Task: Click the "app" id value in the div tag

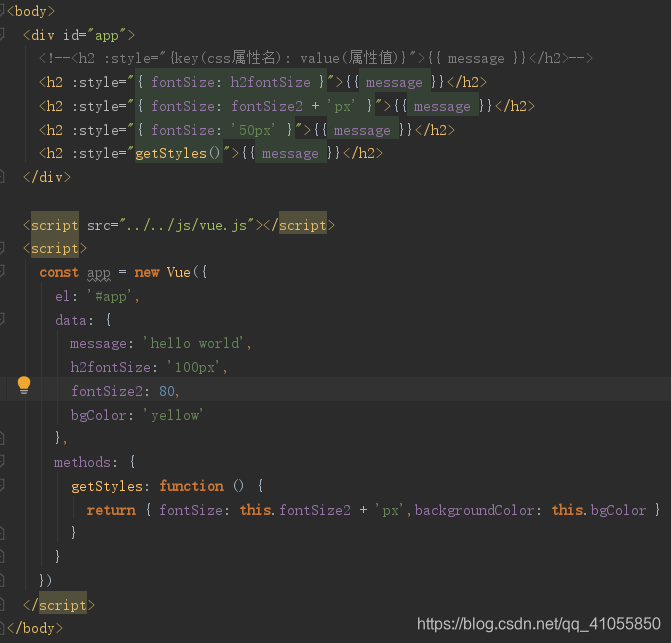Action: [x=106, y=35]
